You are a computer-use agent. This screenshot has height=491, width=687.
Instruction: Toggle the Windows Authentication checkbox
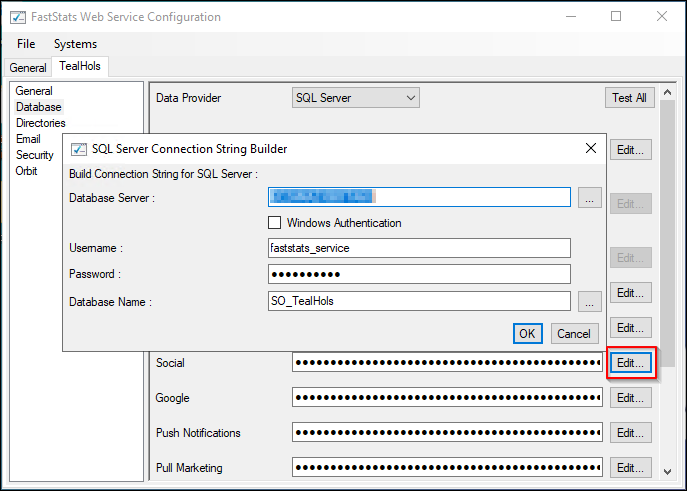(x=274, y=223)
